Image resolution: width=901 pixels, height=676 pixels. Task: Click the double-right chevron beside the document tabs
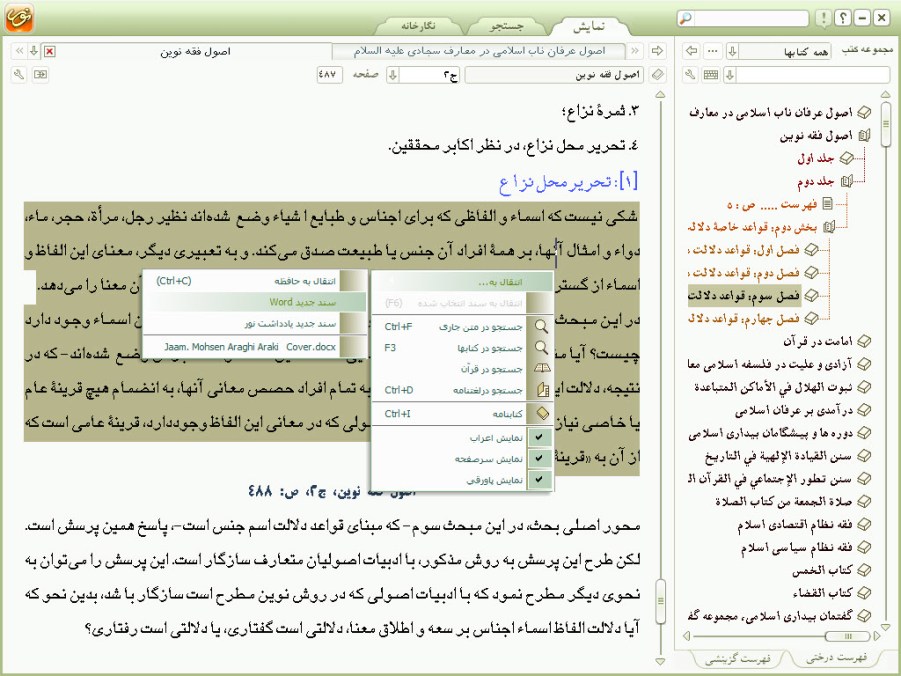[x=20, y=51]
